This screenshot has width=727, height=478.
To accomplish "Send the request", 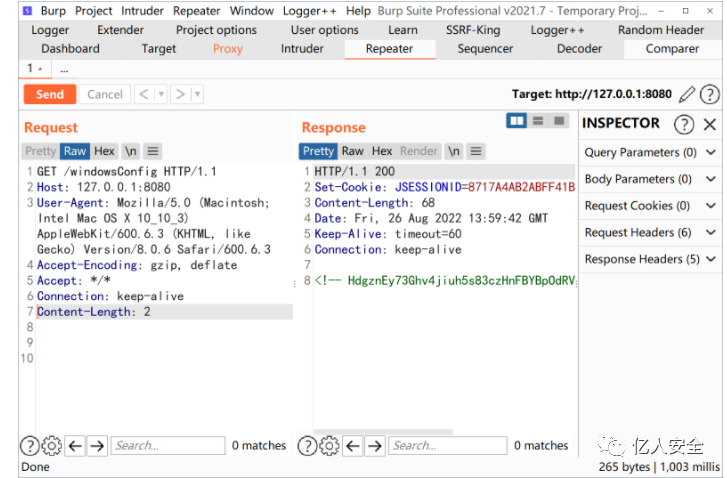I will tap(50, 94).
